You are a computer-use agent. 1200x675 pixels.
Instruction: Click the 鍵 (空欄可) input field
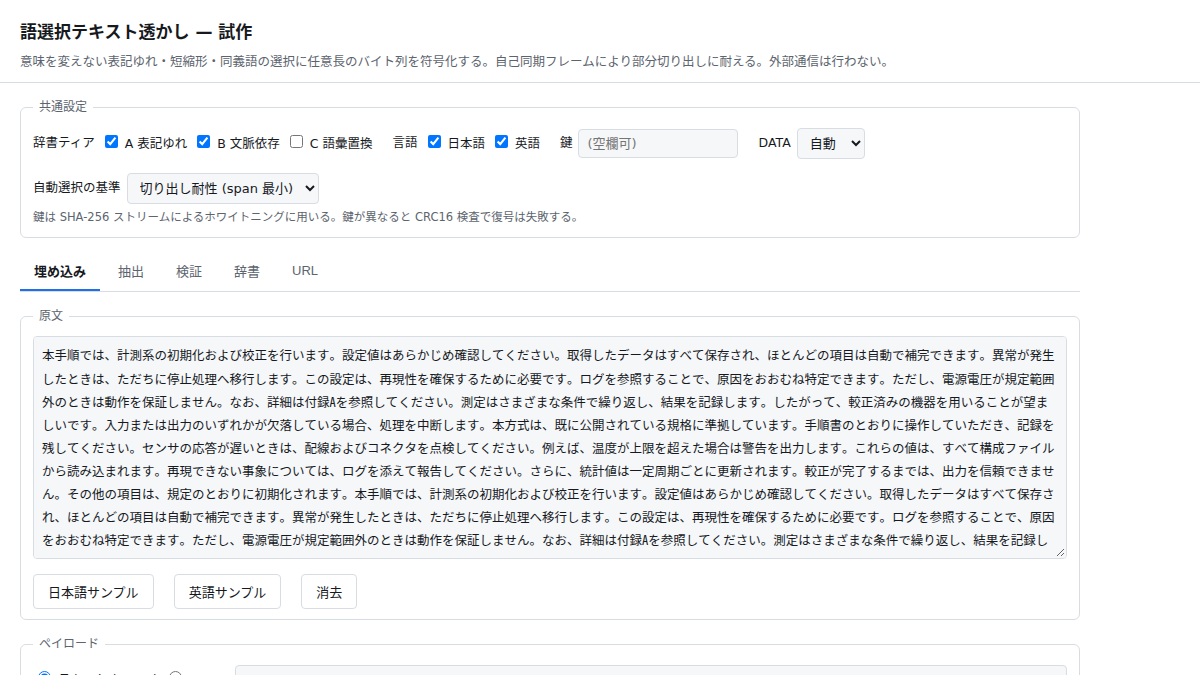(x=658, y=143)
